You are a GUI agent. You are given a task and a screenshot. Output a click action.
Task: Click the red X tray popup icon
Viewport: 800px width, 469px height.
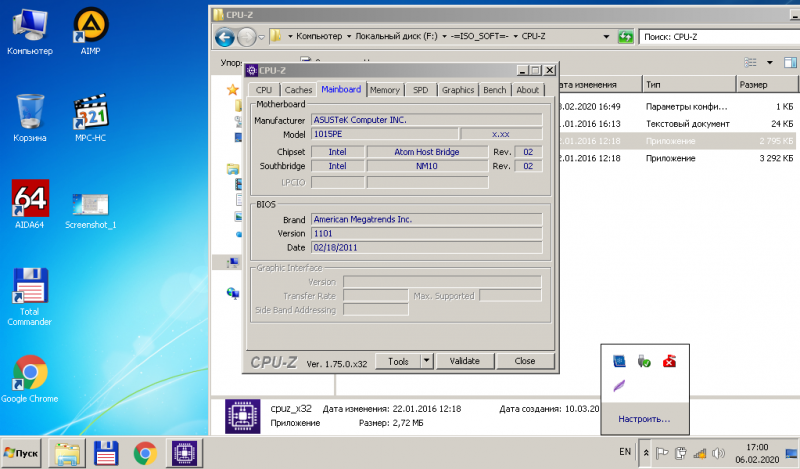click(669, 361)
